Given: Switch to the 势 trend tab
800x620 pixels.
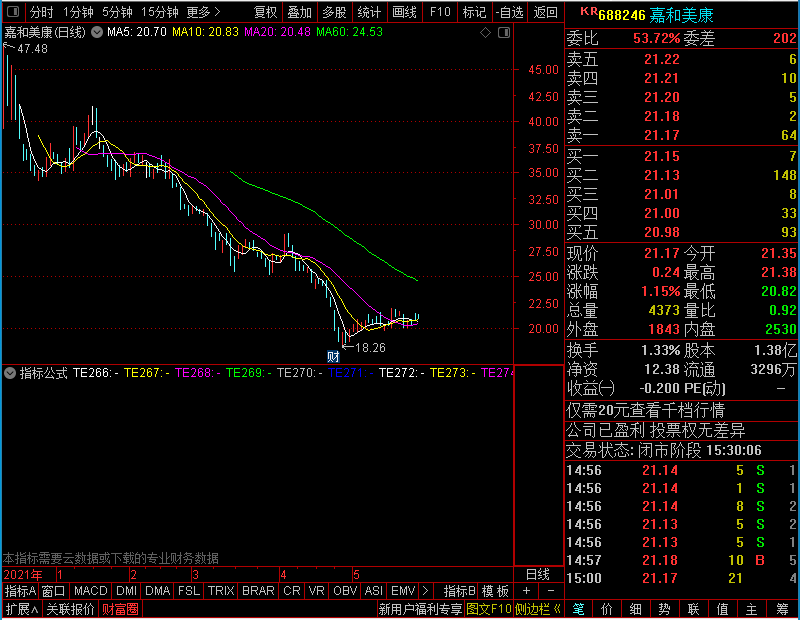Looking at the screenshot, I should [664, 609].
